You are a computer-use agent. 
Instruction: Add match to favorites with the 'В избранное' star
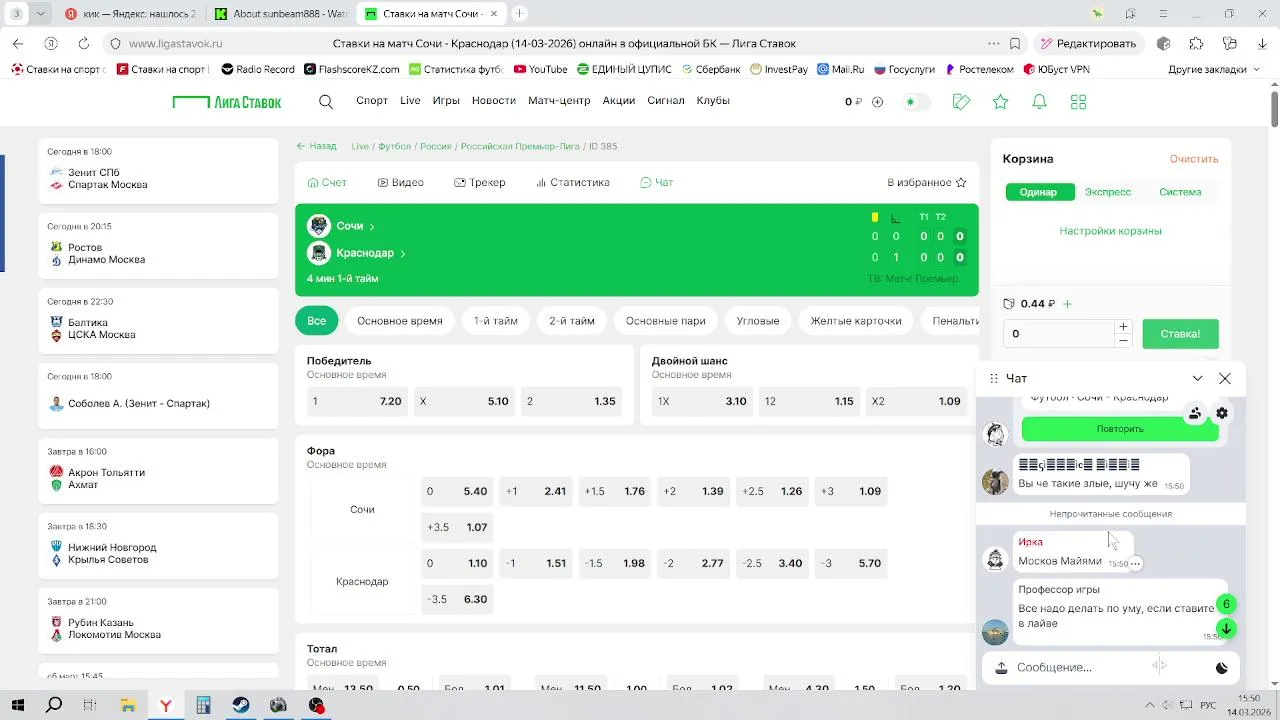[x=961, y=183]
